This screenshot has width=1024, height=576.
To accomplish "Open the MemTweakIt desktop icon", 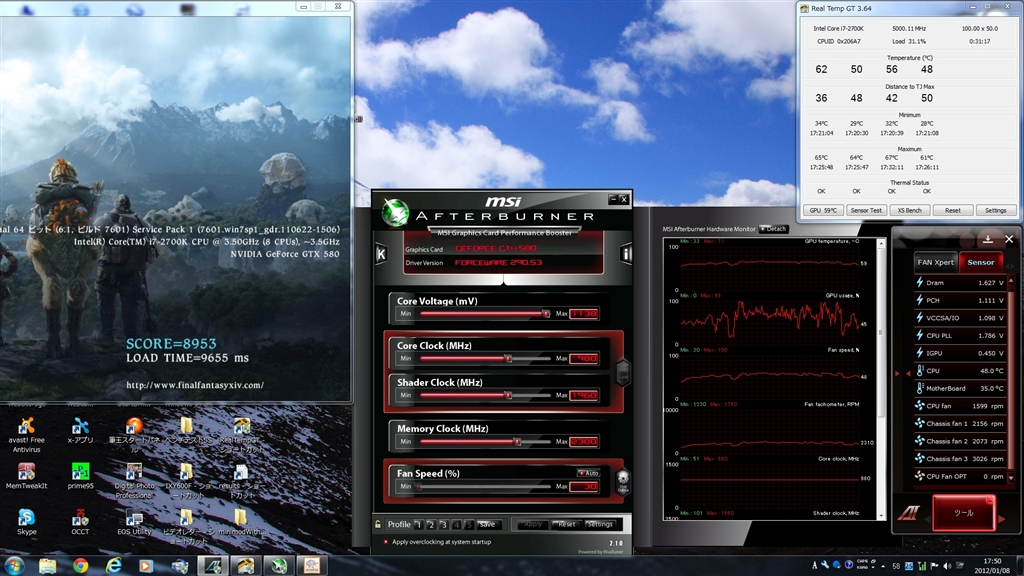I will click(26, 477).
